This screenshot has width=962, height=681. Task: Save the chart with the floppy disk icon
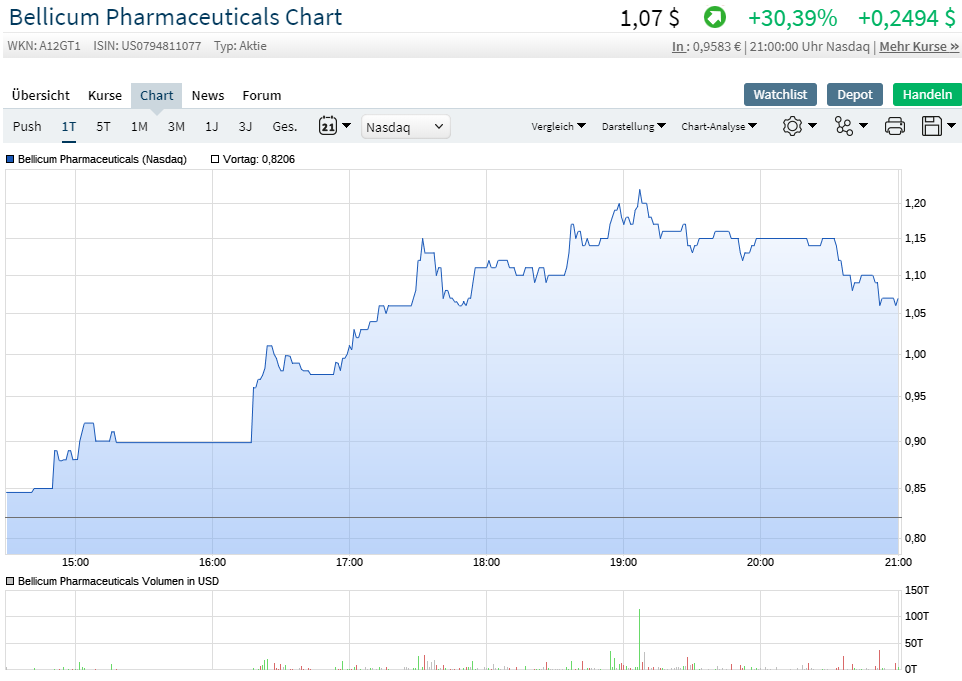[932, 125]
